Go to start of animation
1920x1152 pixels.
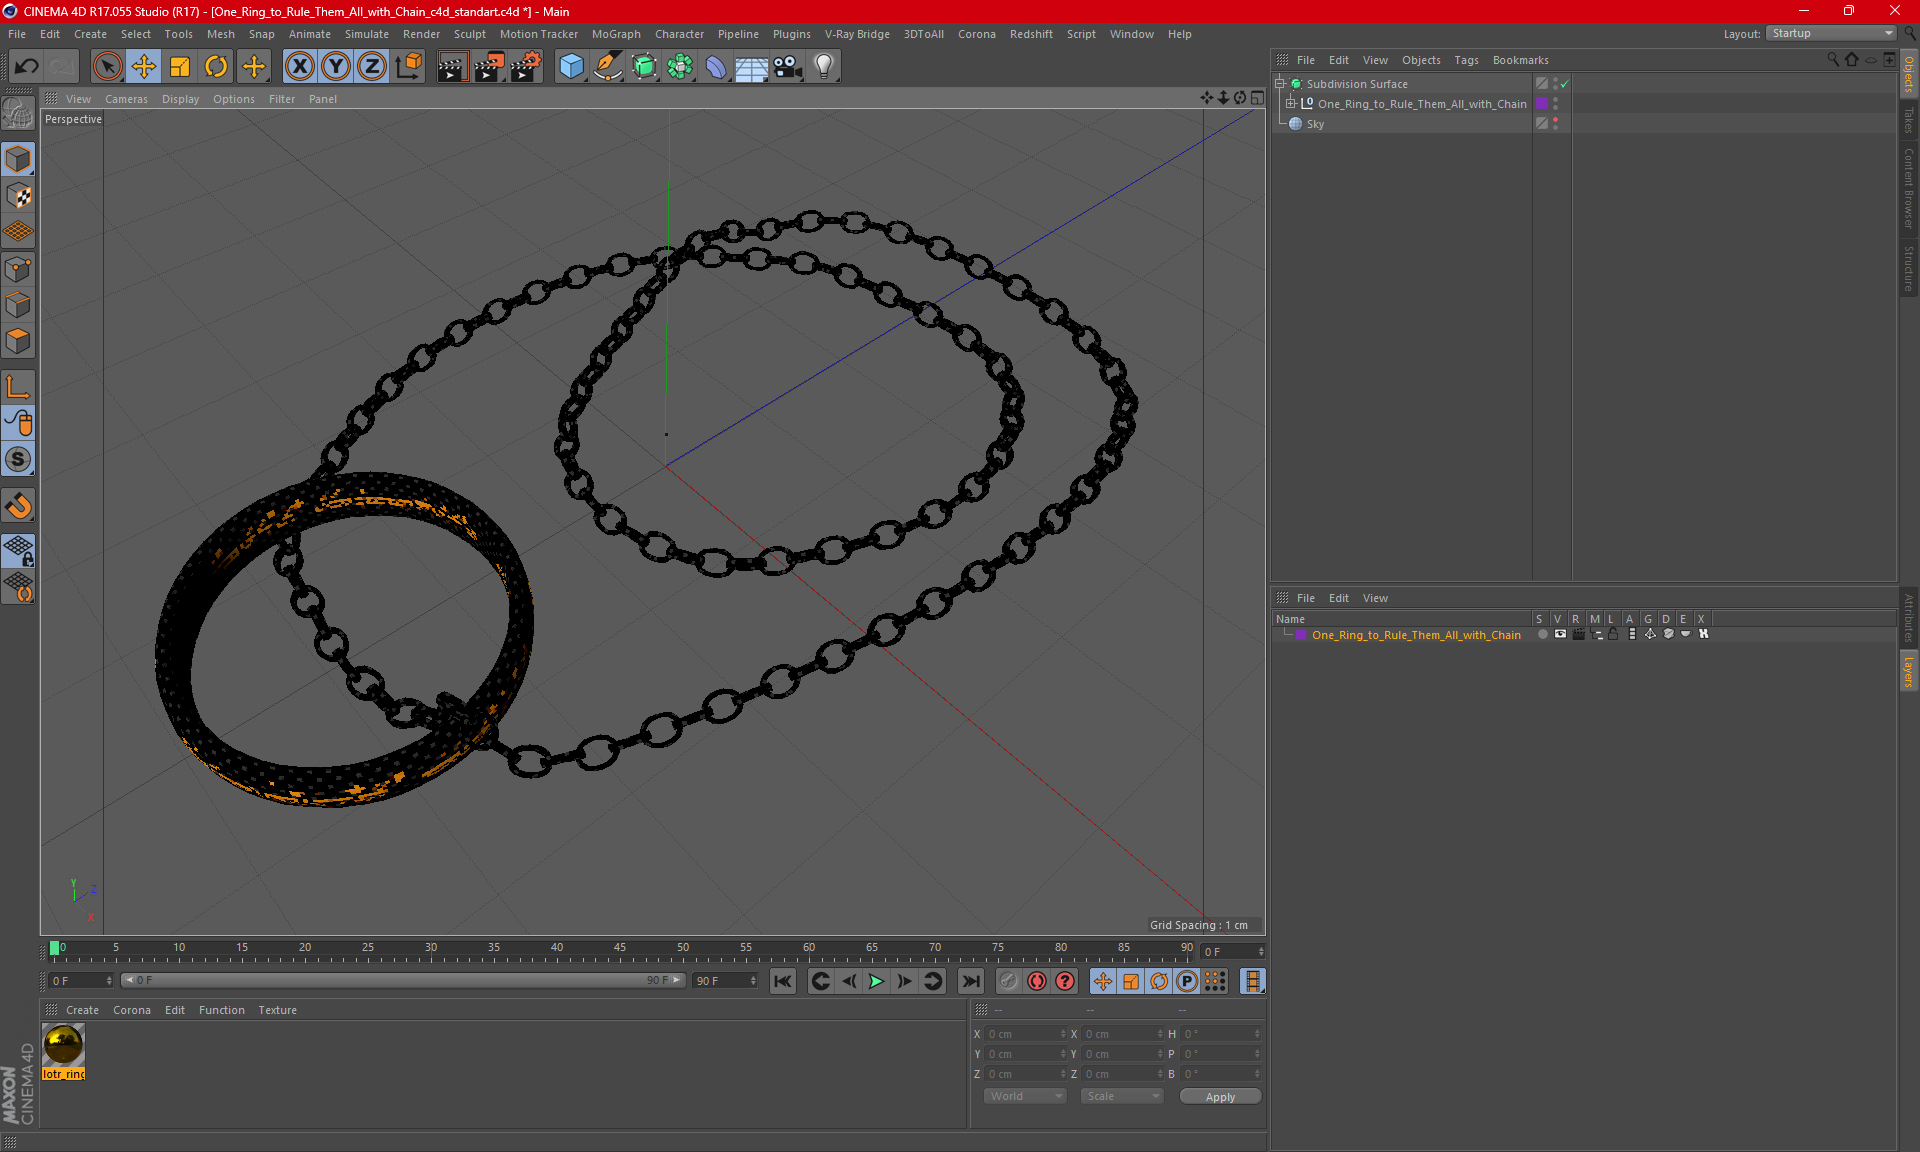point(783,981)
